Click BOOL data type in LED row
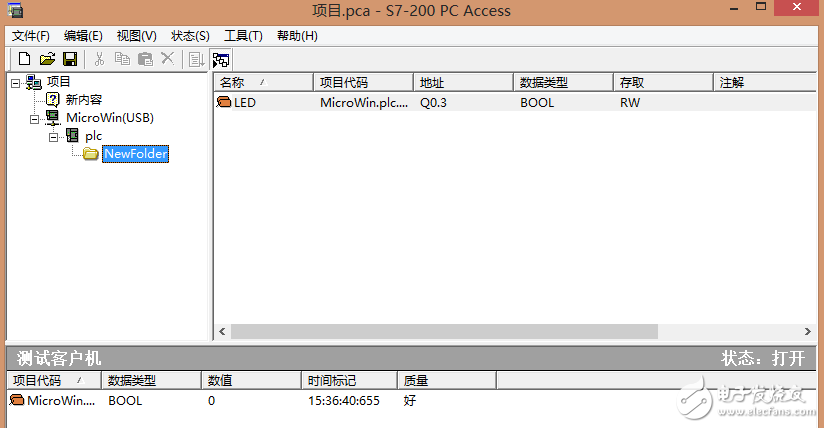The width and height of the screenshot is (824, 428). [x=537, y=103]
